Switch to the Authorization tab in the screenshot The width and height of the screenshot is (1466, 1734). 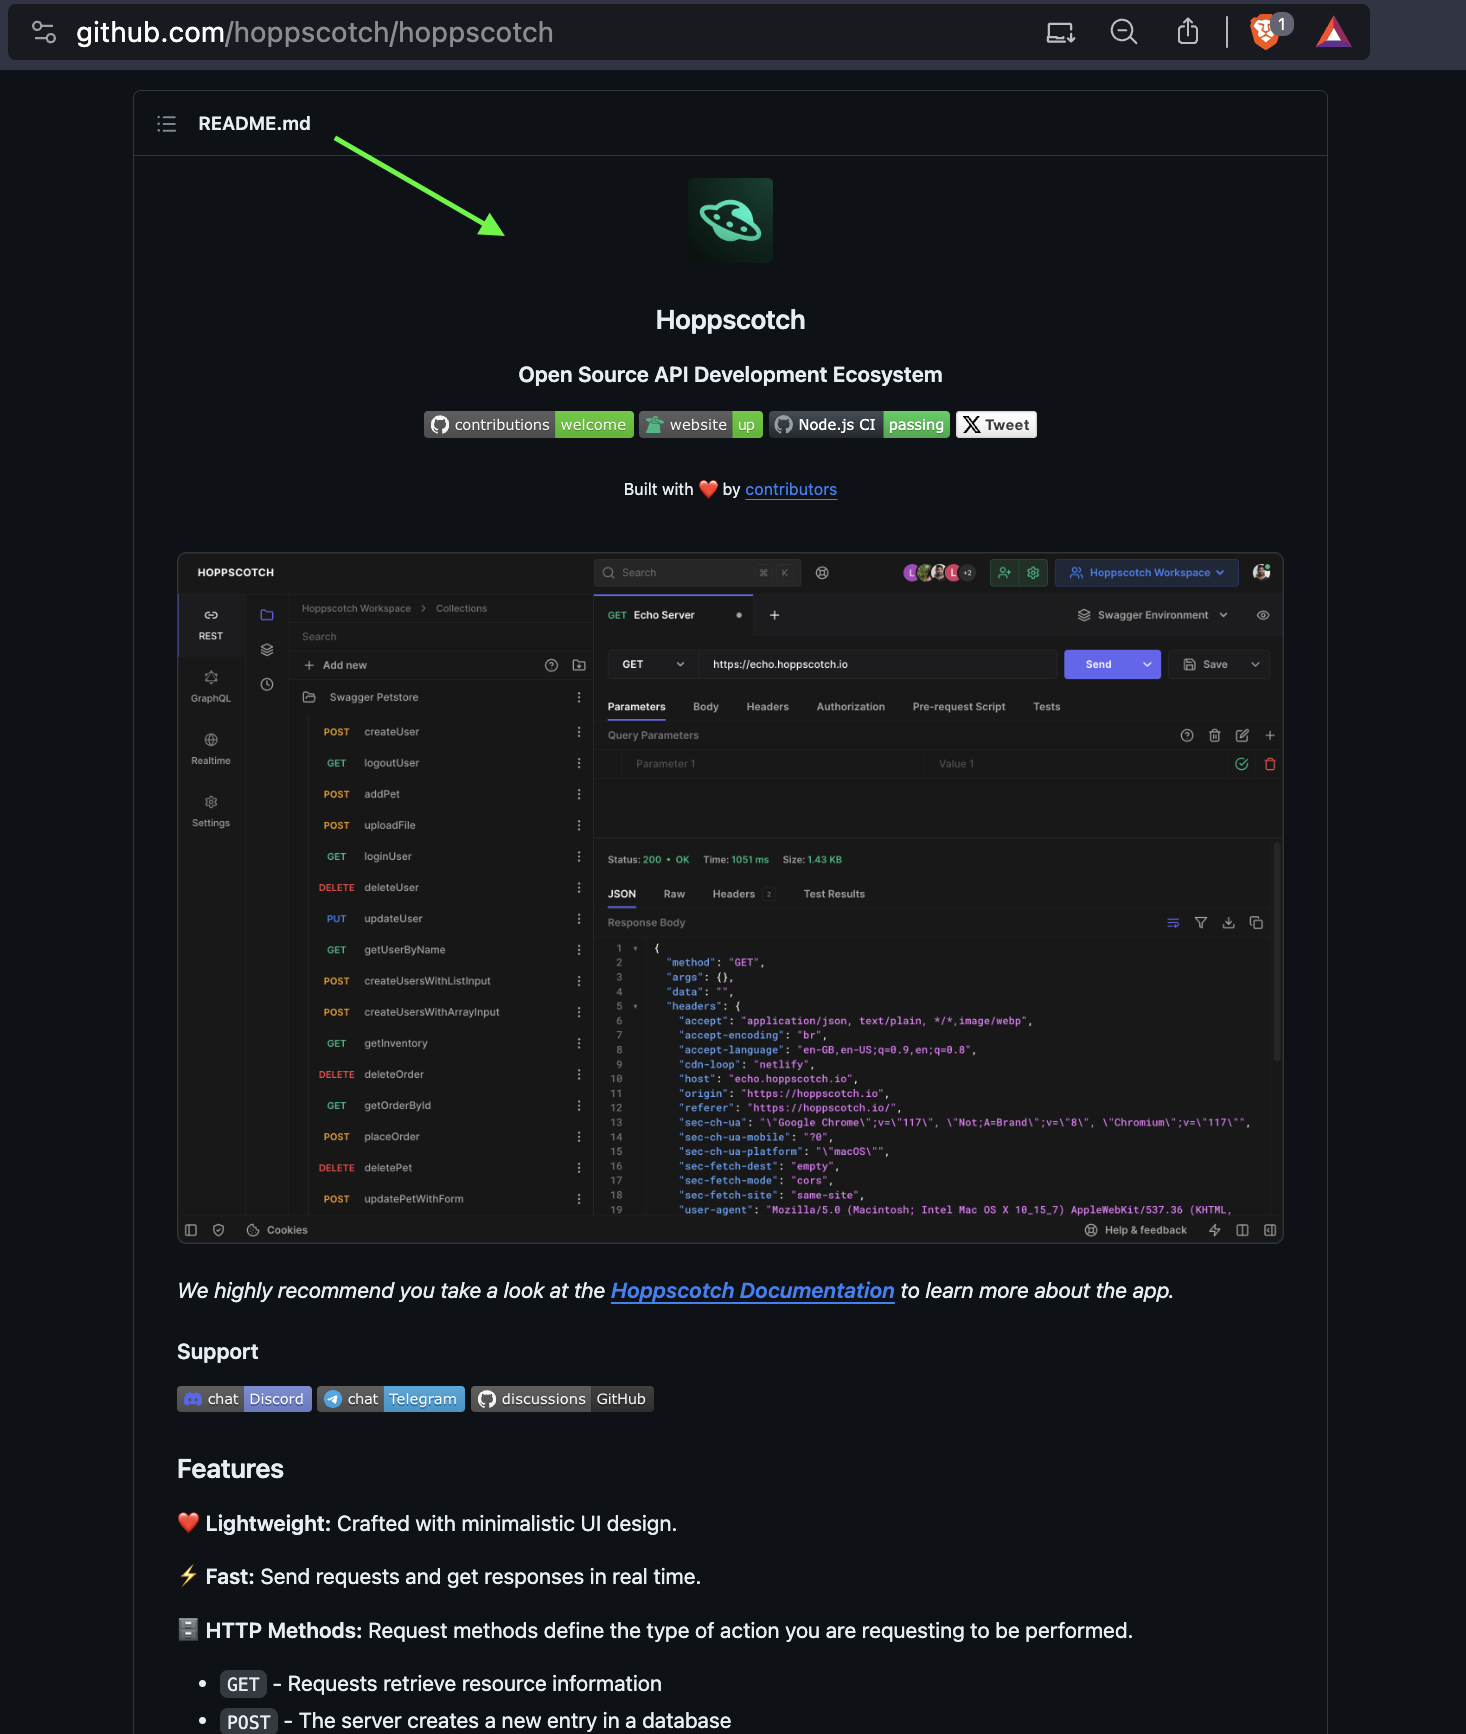coord(851,707)
